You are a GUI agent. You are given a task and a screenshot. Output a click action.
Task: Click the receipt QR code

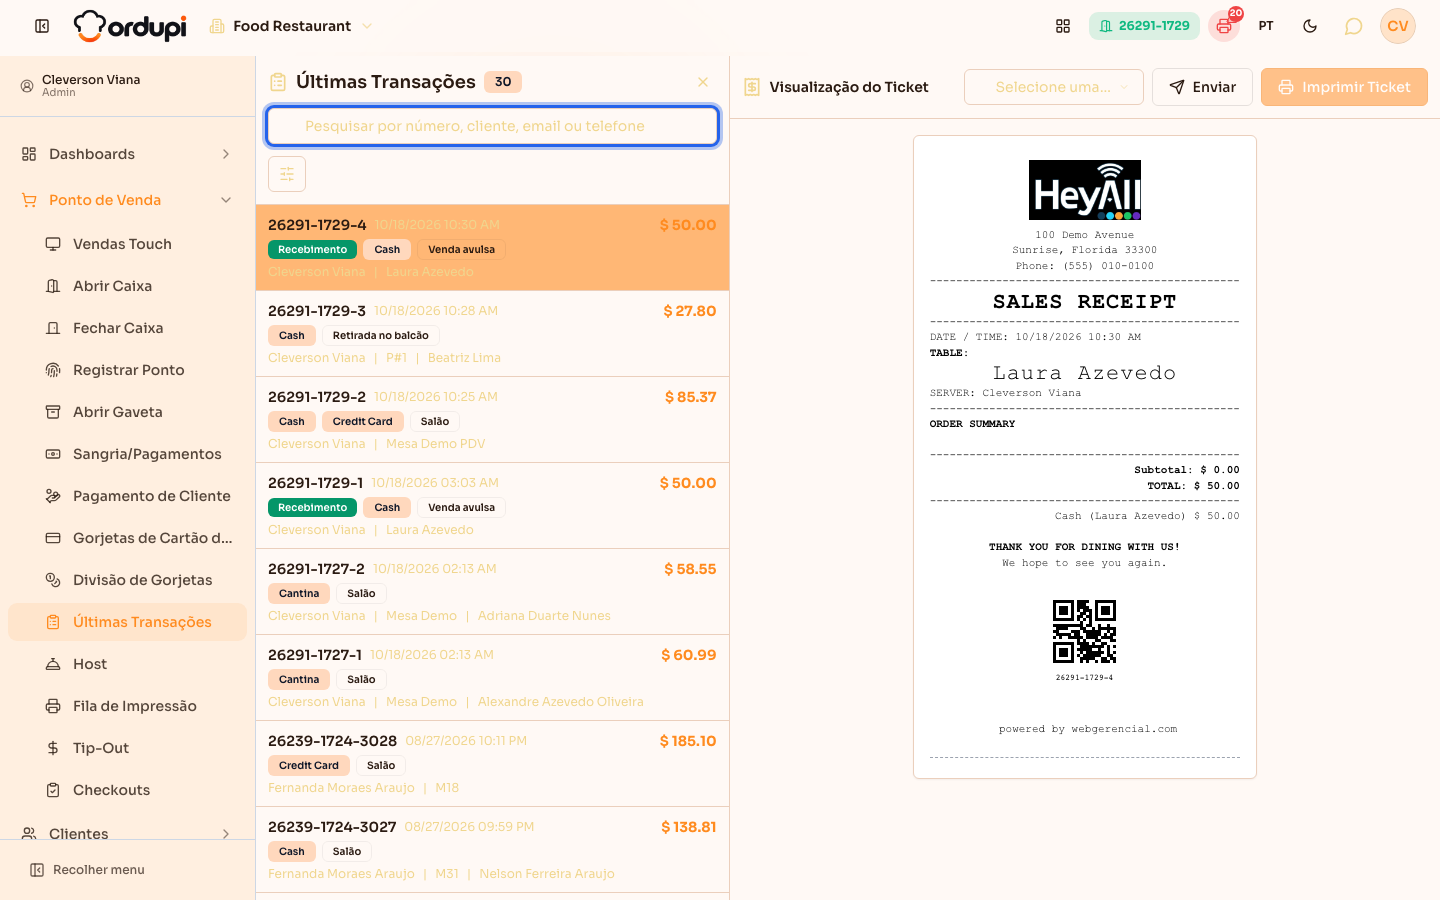point(1084,631)
